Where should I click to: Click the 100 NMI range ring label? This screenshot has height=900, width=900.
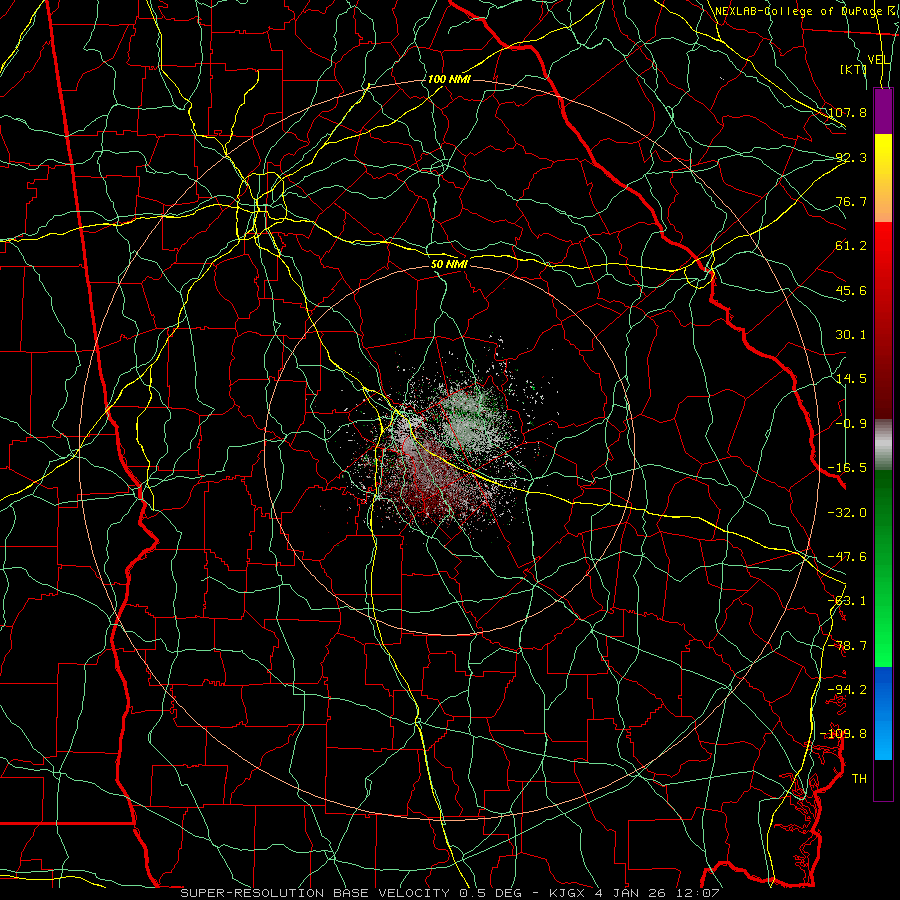coord(449,79)
